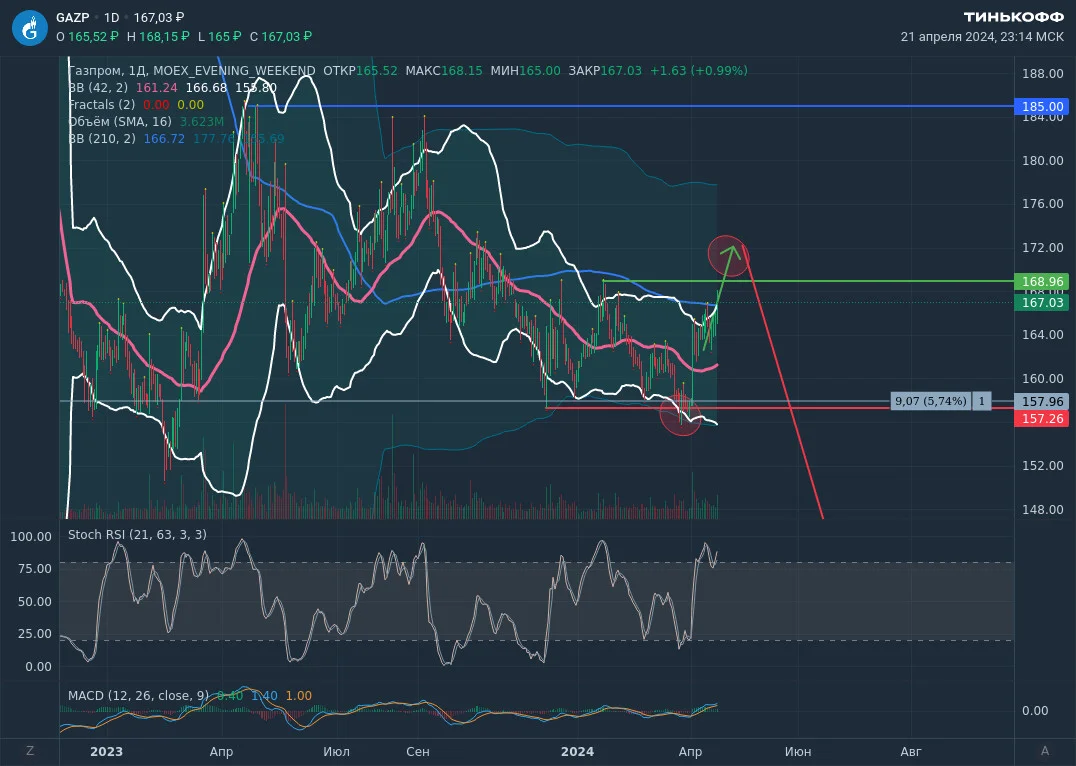
Task: Click the Газпром, 1Д, MOEX_EVENING_WEEKEND chart title
Action: 191,71
